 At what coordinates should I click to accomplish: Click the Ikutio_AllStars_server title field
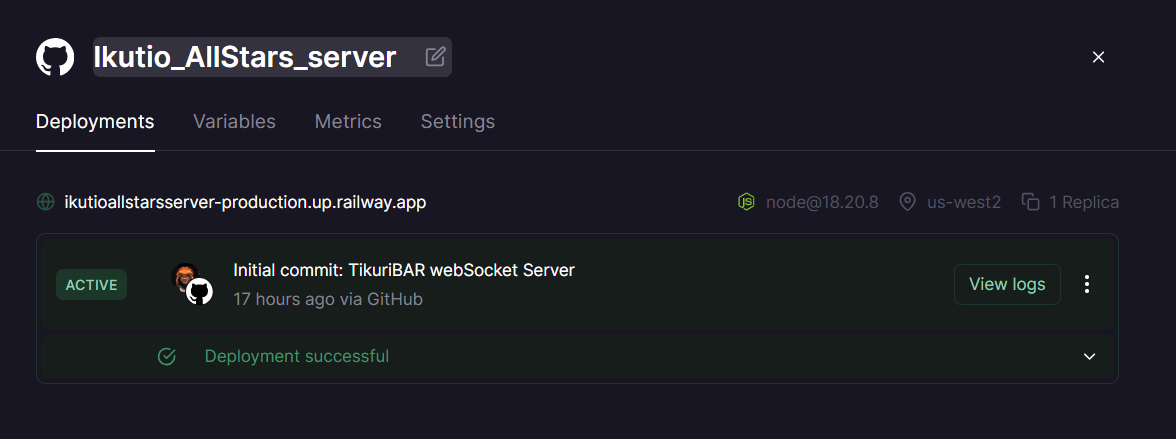click(272, 57)
